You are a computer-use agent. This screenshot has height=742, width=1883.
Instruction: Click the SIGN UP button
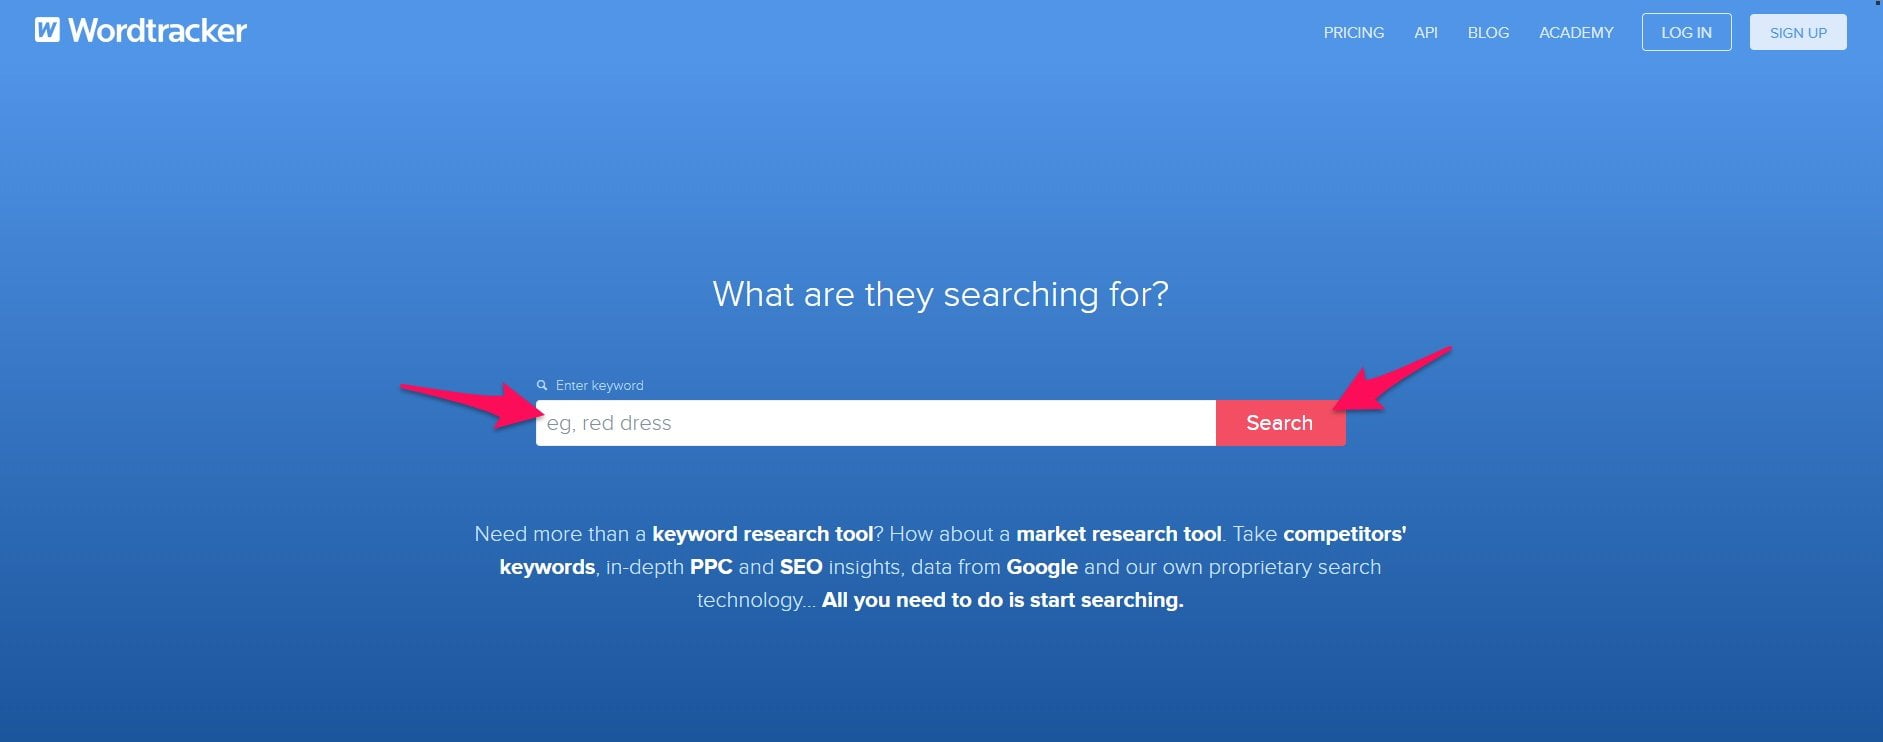pos(1798,32)
